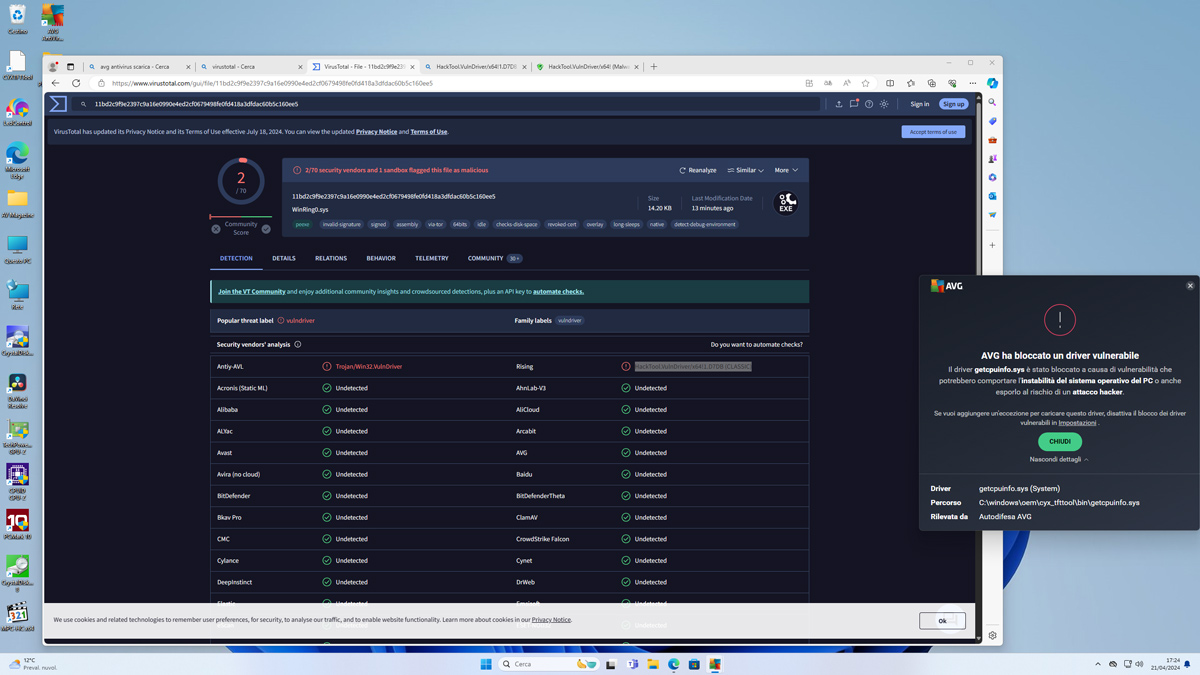The height and width of the screenshot is (675, 1200).
Task: Click the Edge sidebar Outlook icon
Action: [992, 196]
